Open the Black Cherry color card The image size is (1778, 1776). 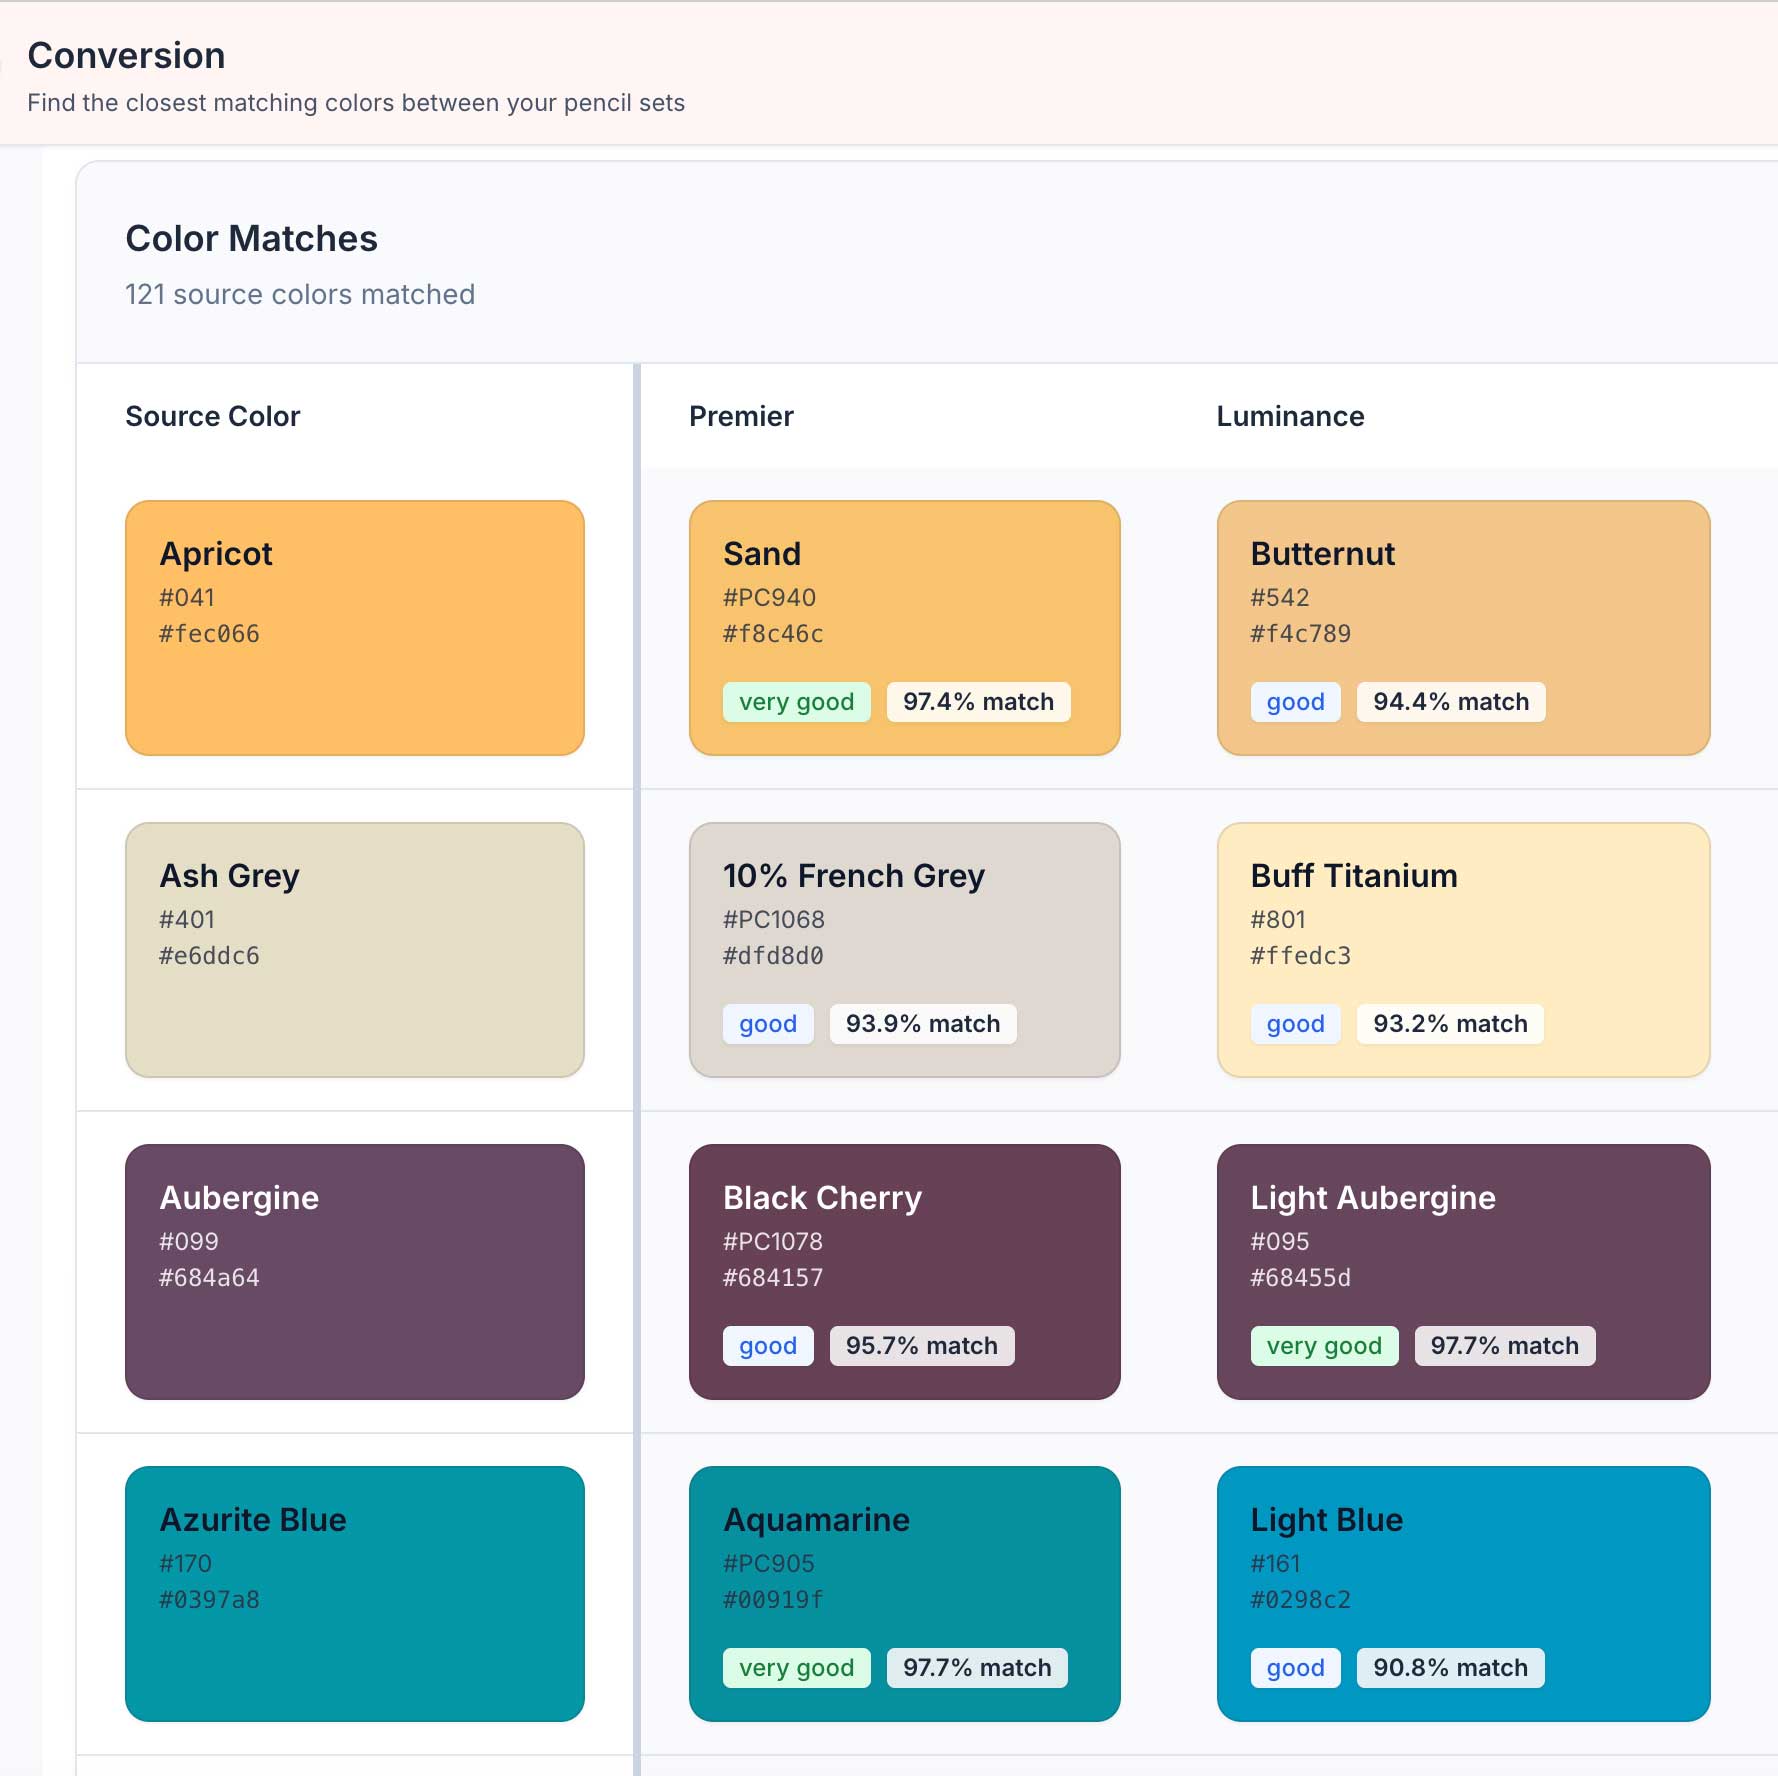click(x=905, y=1272)
